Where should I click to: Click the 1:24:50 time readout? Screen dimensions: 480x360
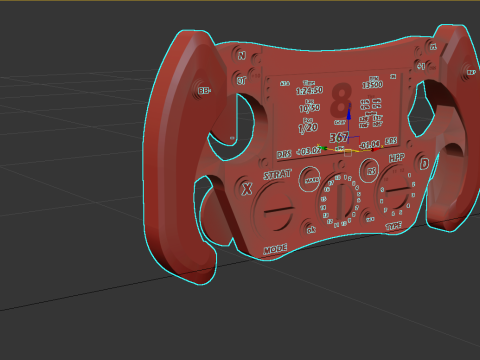point(309,90)
